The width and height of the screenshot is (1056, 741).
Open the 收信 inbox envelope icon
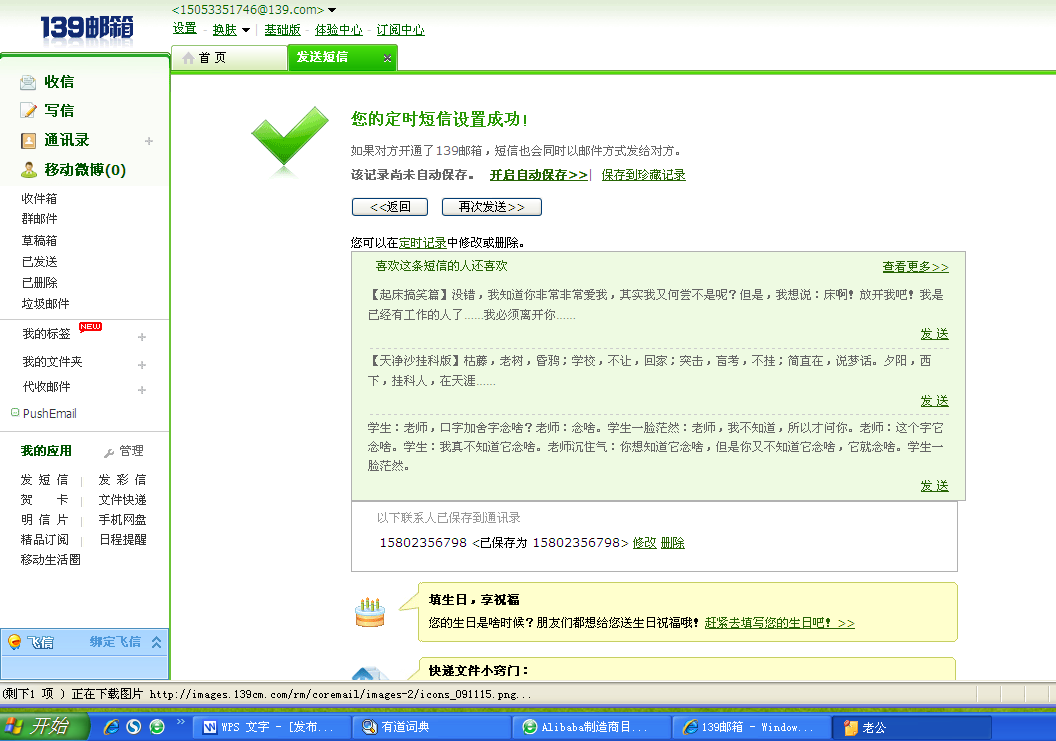[28, 82]
